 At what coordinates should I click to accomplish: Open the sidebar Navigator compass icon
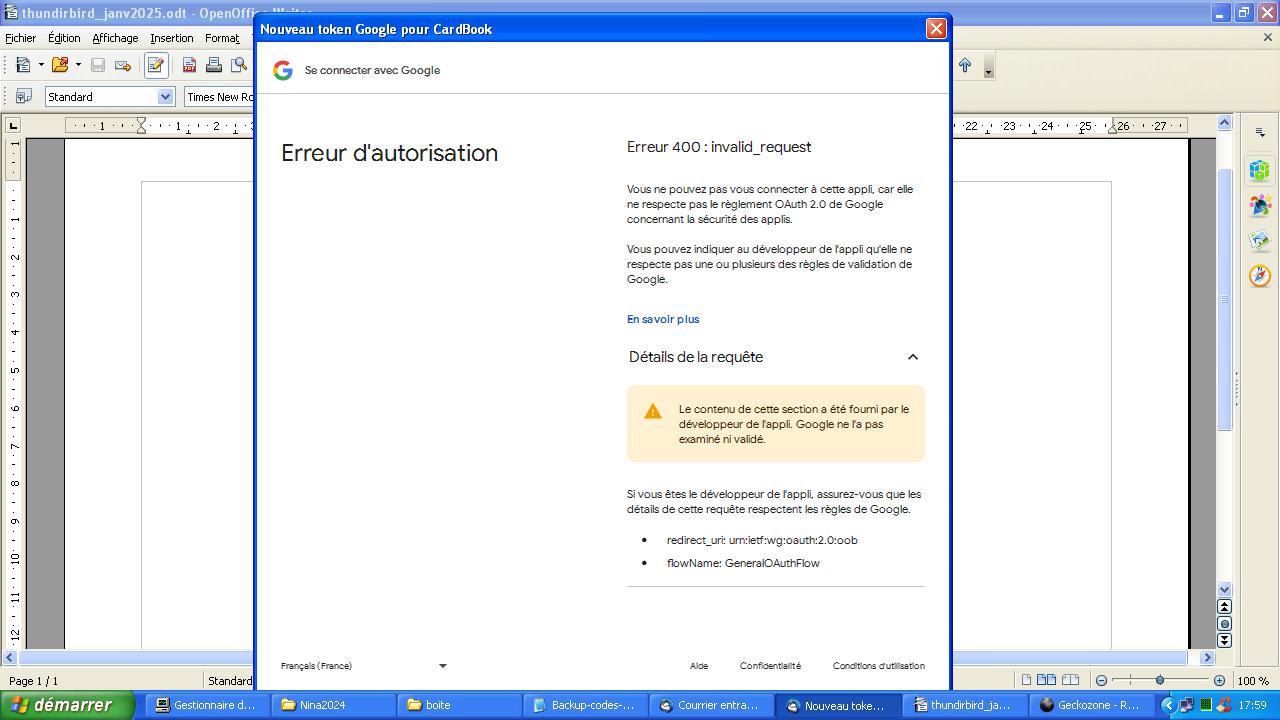pyautogui.click(x=1260, y=275)
